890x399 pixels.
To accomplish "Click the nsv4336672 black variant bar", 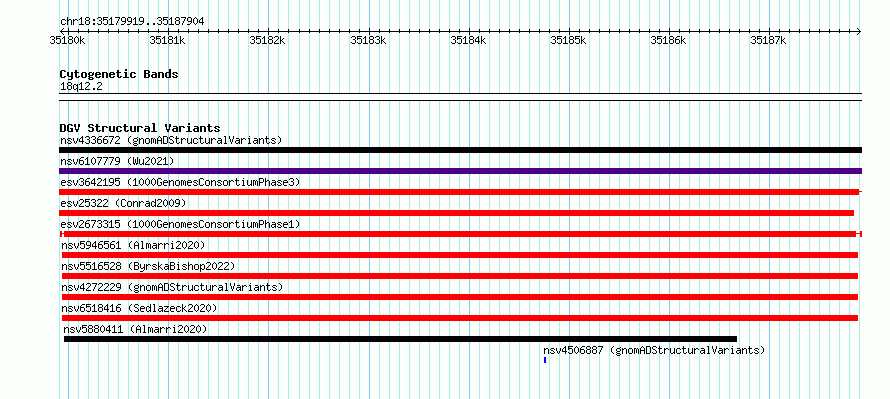I will (460, 150).
